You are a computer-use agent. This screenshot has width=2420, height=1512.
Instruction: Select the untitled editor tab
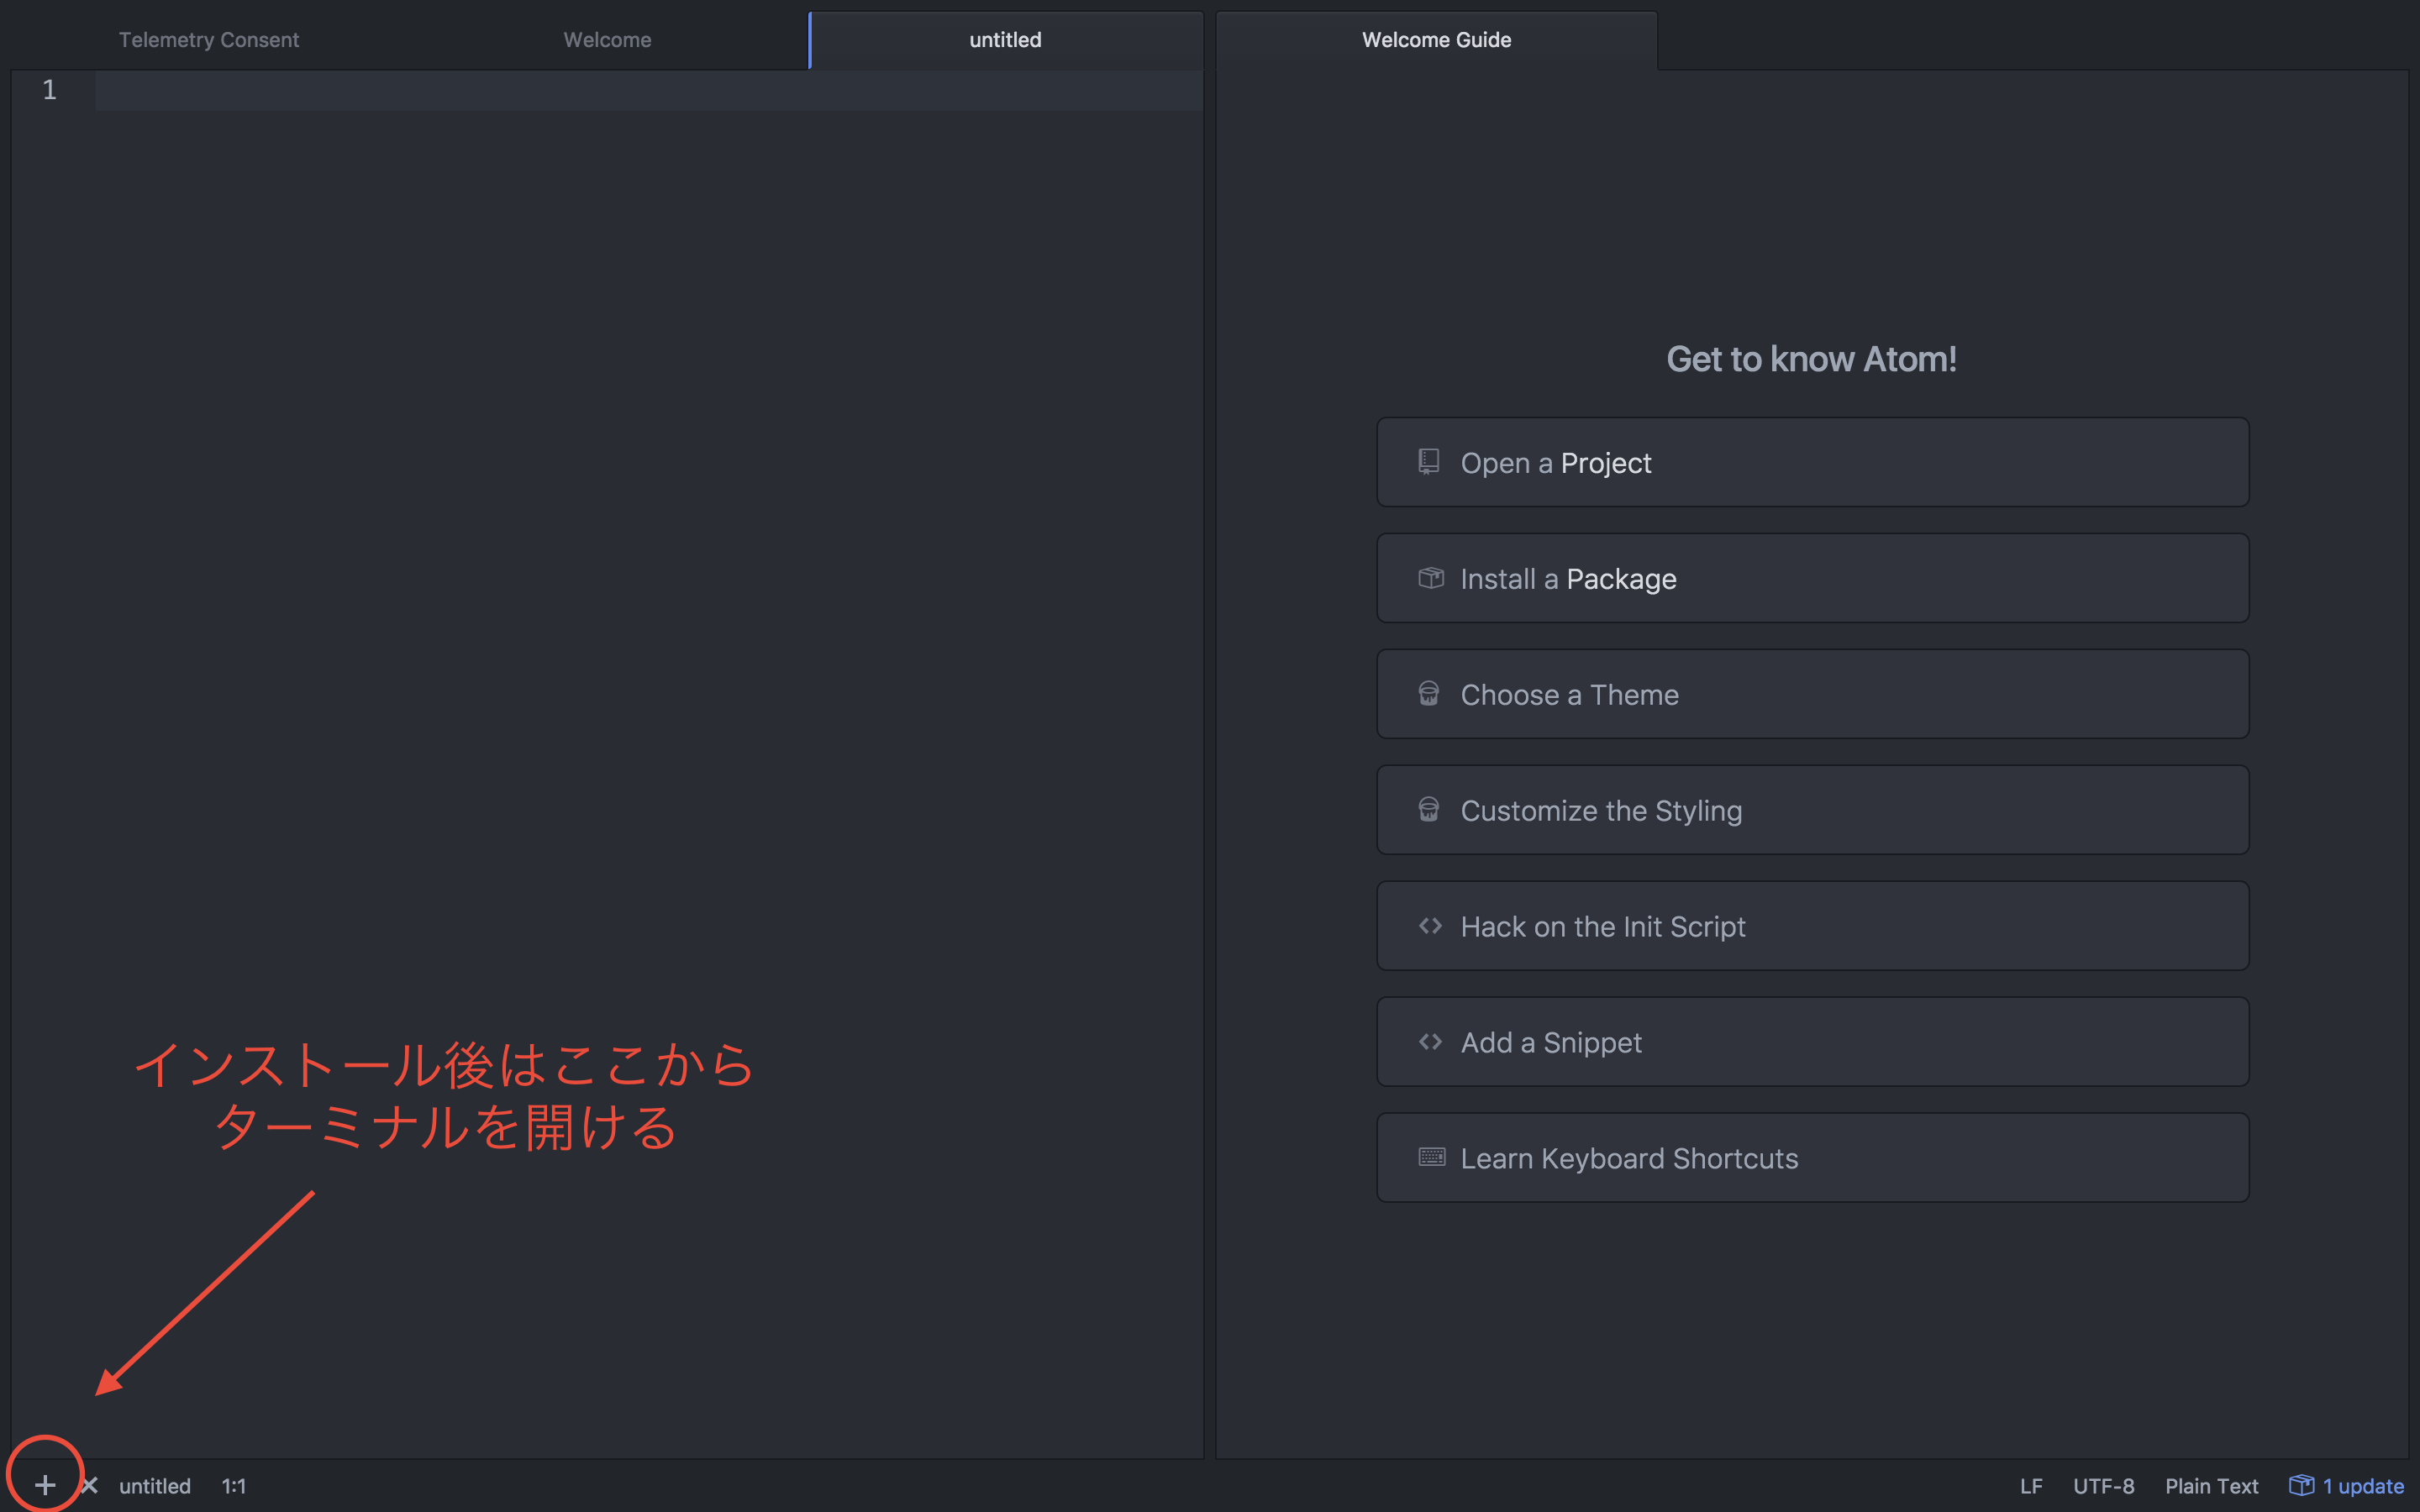point(1005,40)
